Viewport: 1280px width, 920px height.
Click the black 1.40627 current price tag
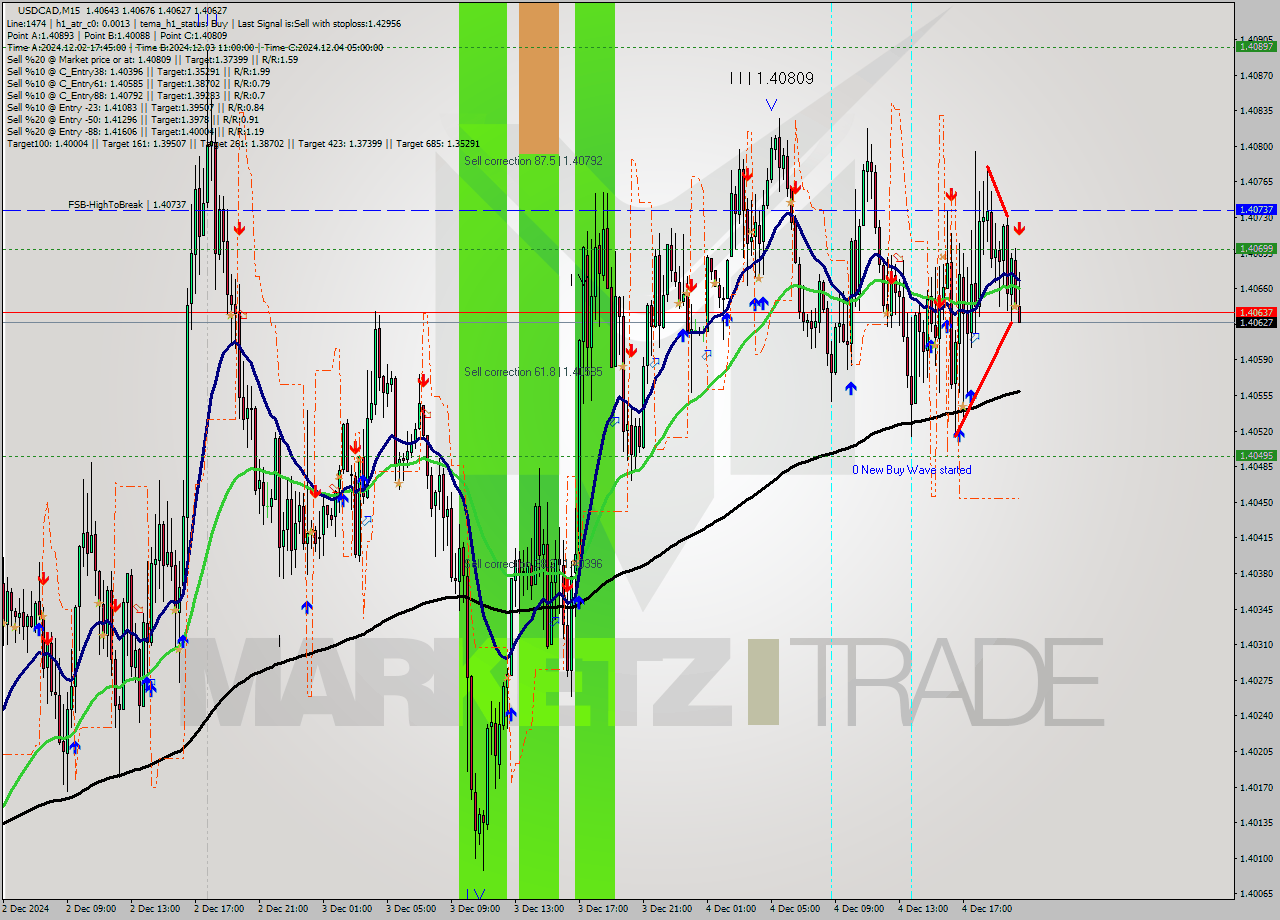1256,322
